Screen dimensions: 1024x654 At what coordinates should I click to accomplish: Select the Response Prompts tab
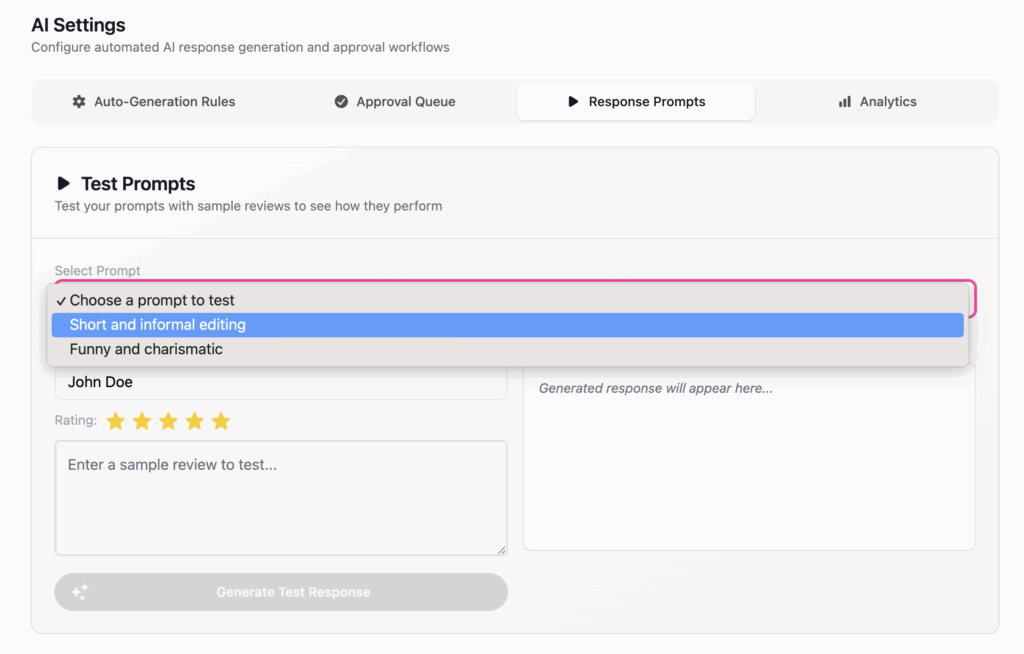pos(635,101)
